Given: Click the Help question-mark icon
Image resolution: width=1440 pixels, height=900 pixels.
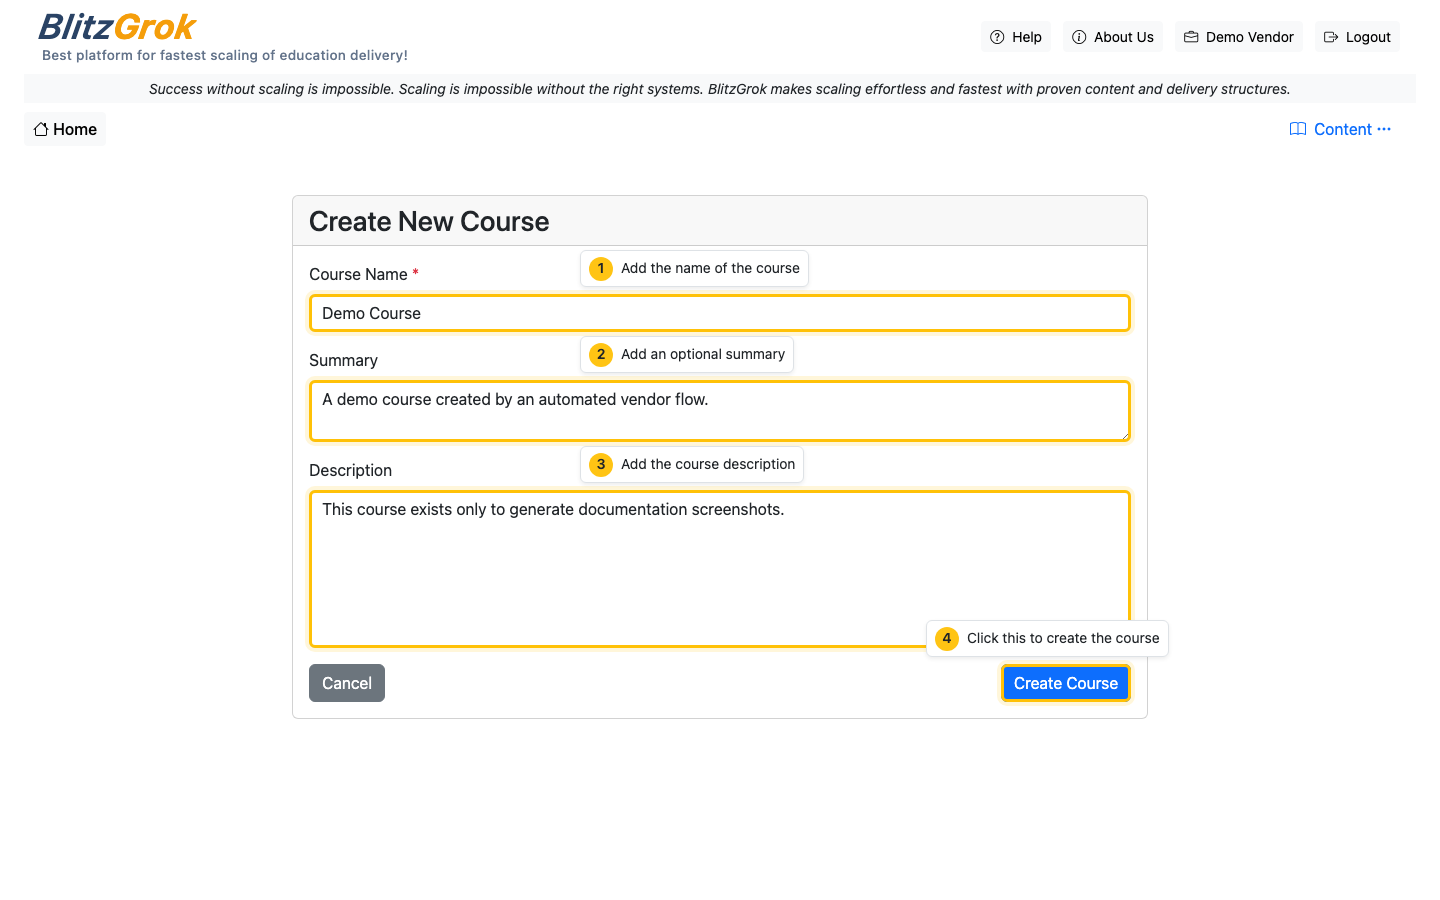Looking at the screenshot, I should click(x=996, y=36).
